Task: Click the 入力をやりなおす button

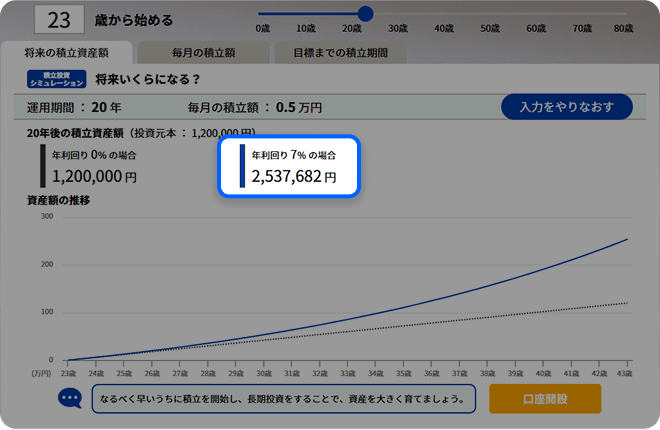Action: coord(567,107)
